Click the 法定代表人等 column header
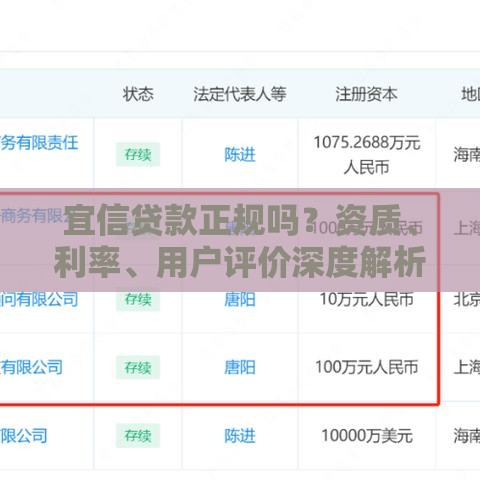Viewport: 480px width, 480px height. click(x=240, y=94)
